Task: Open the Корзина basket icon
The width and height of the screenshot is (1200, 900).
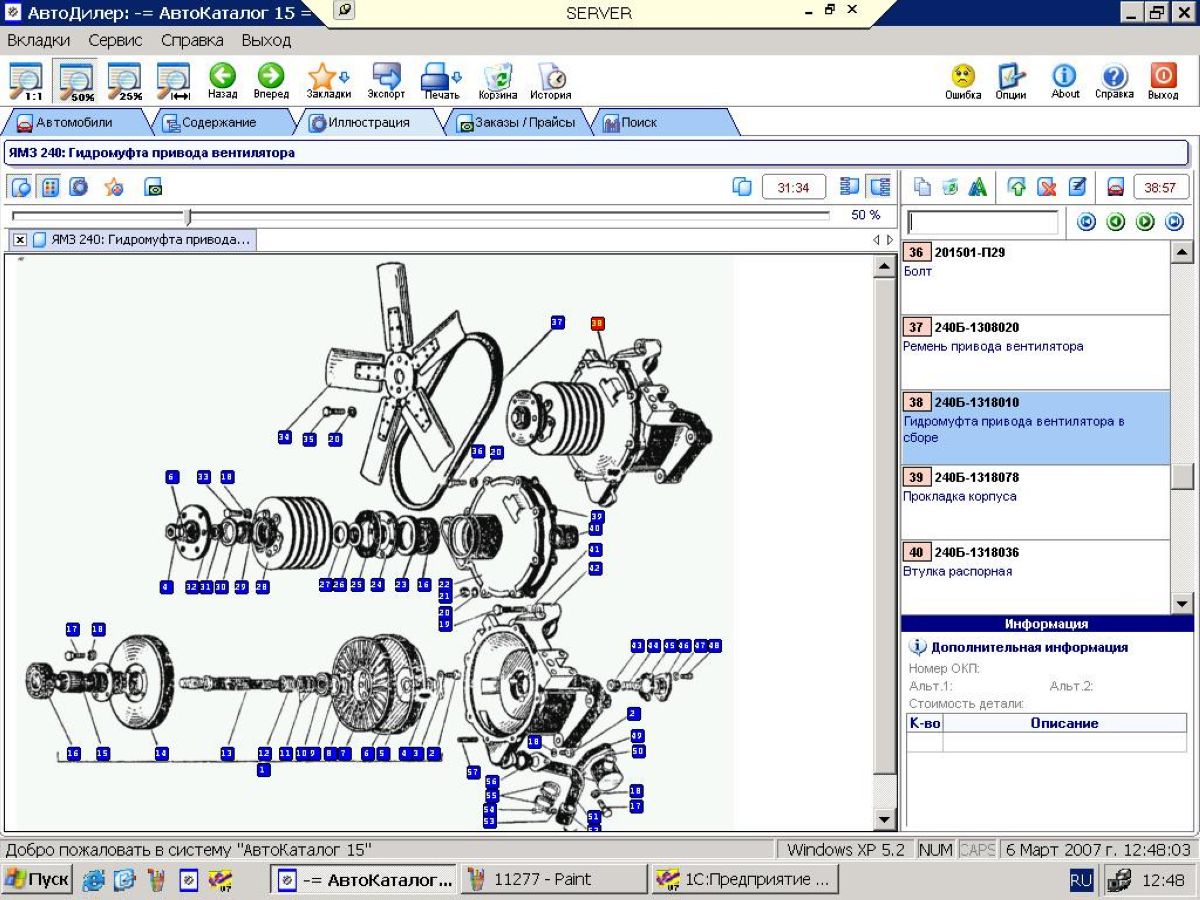Action: point(498,77)
